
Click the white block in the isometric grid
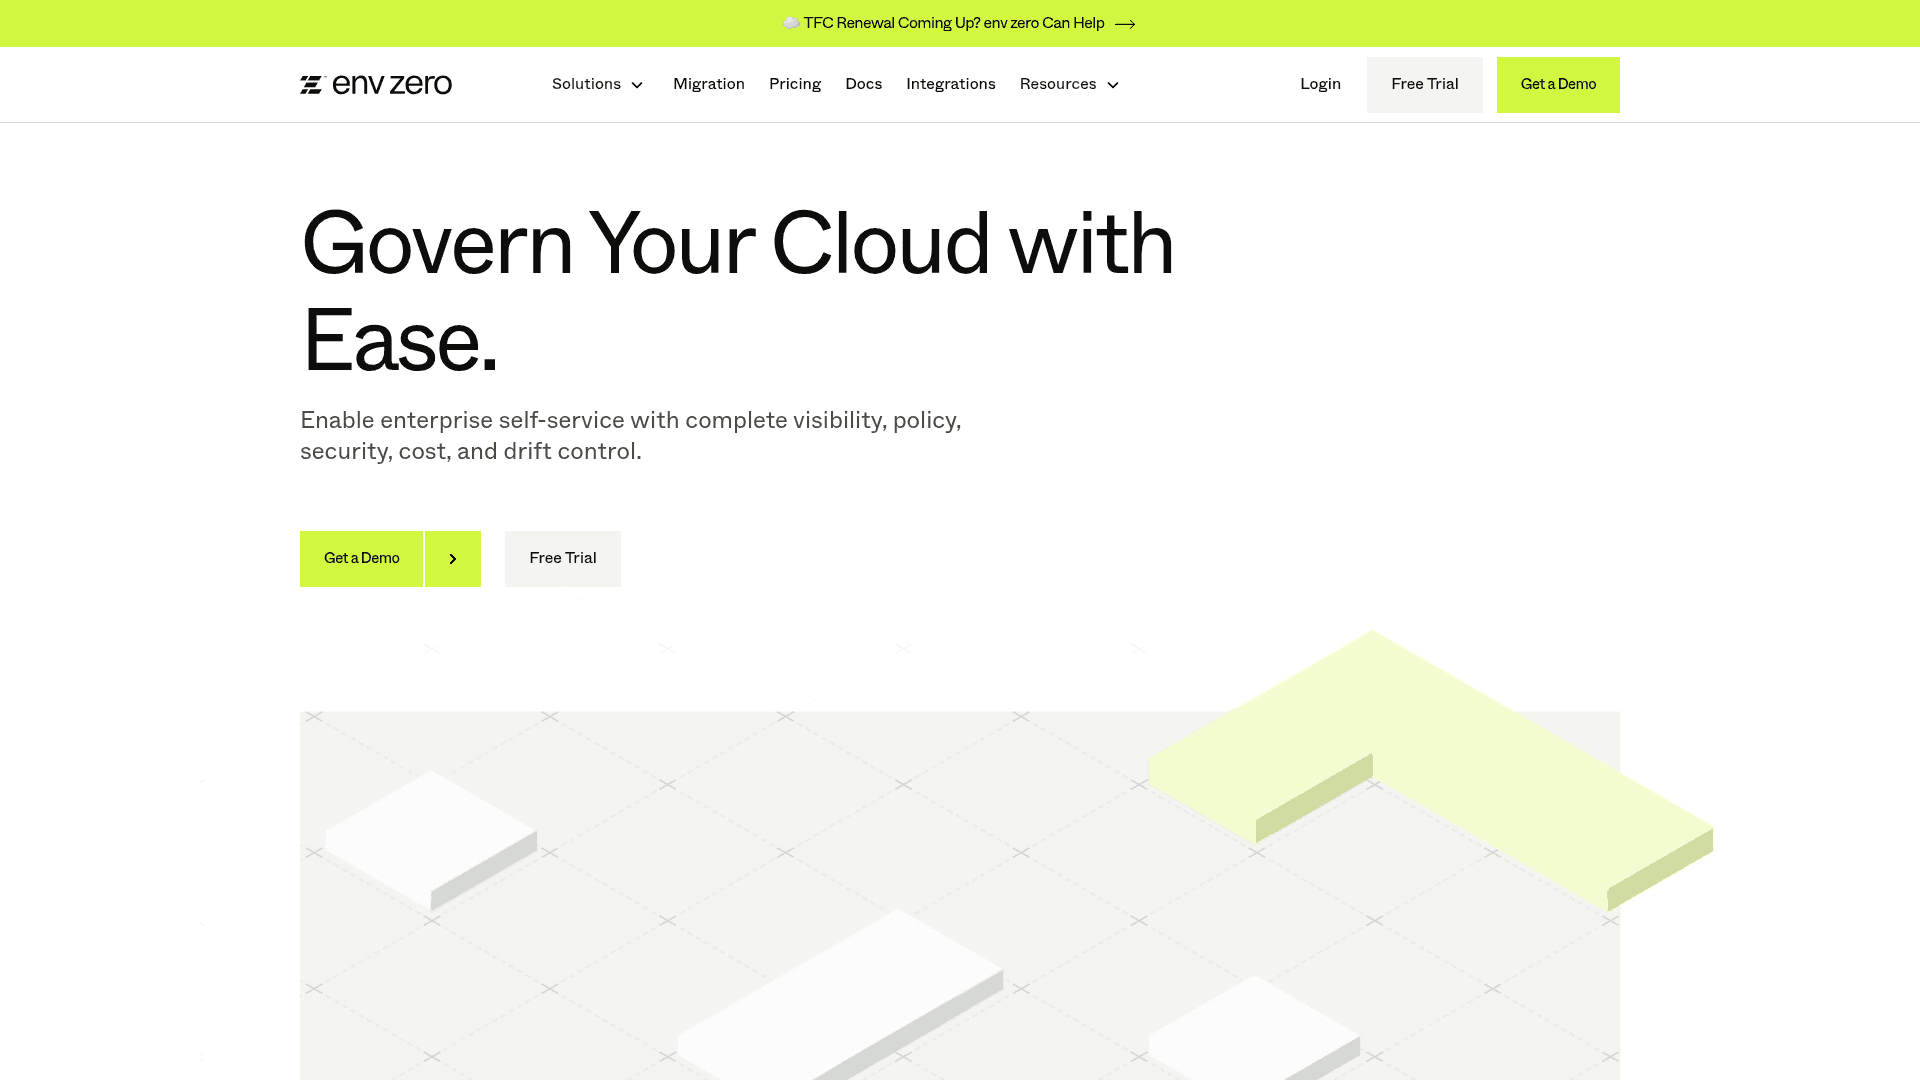430,840
